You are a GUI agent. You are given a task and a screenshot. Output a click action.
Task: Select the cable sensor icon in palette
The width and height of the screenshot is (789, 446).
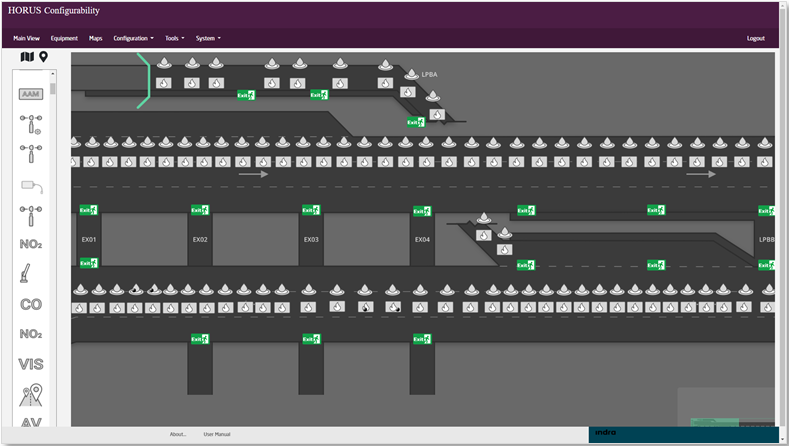32,187
